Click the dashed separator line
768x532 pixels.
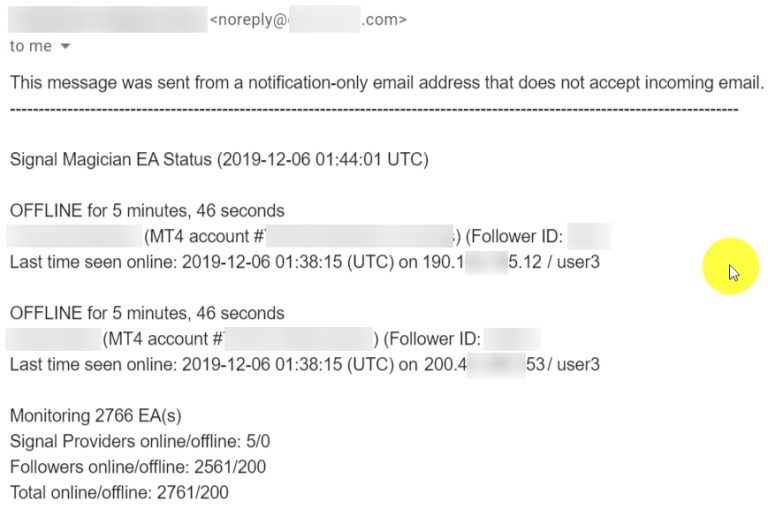(x=373, y=107)
